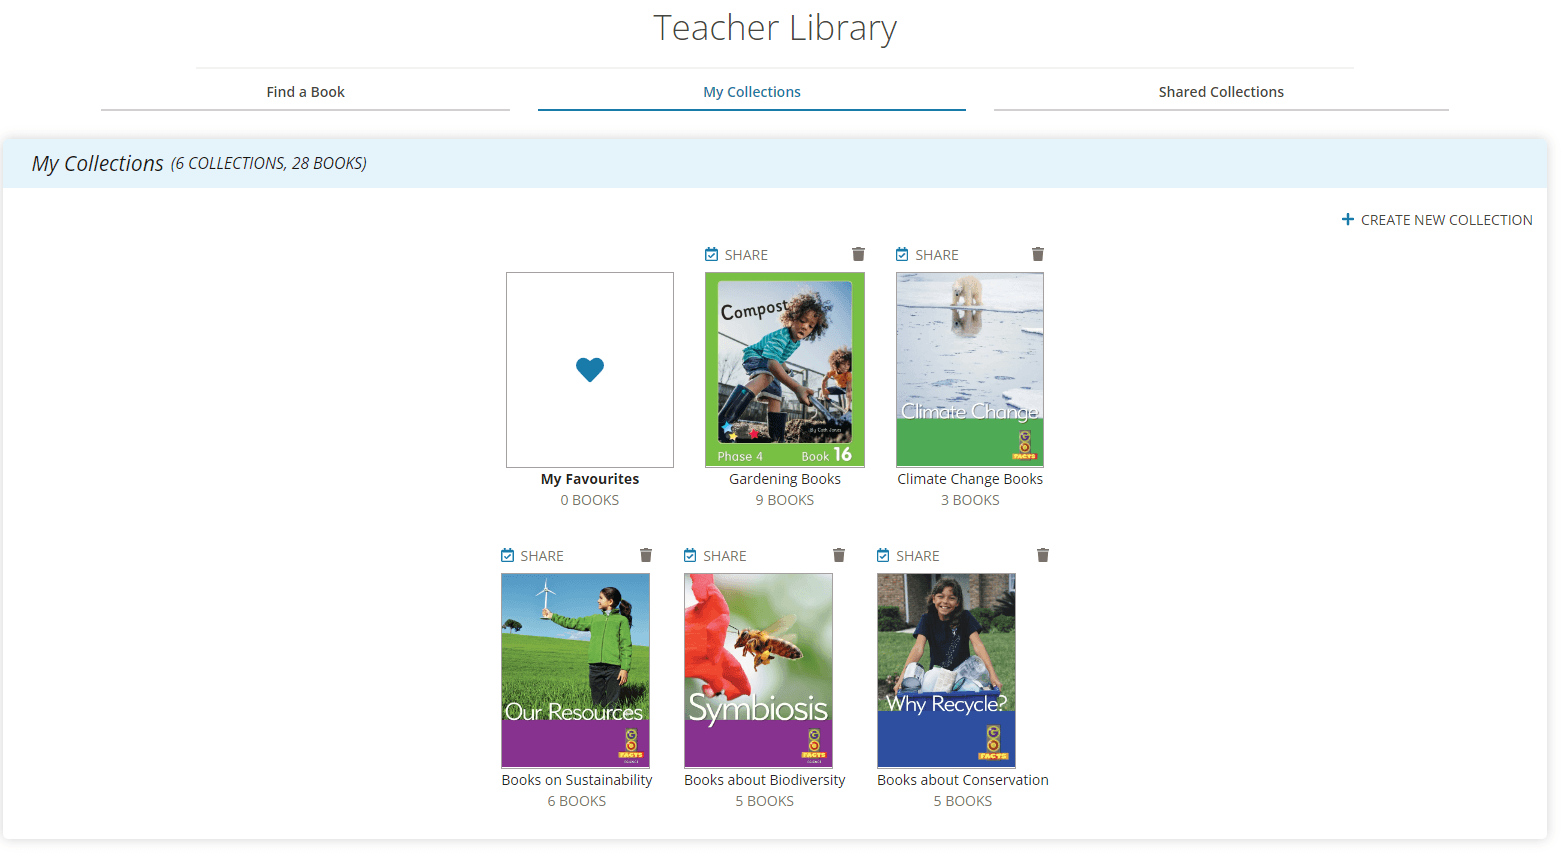This screenshot has width=1563, height=860.
Task: Switch to the Find a Book tab
Action: (305, 91)
